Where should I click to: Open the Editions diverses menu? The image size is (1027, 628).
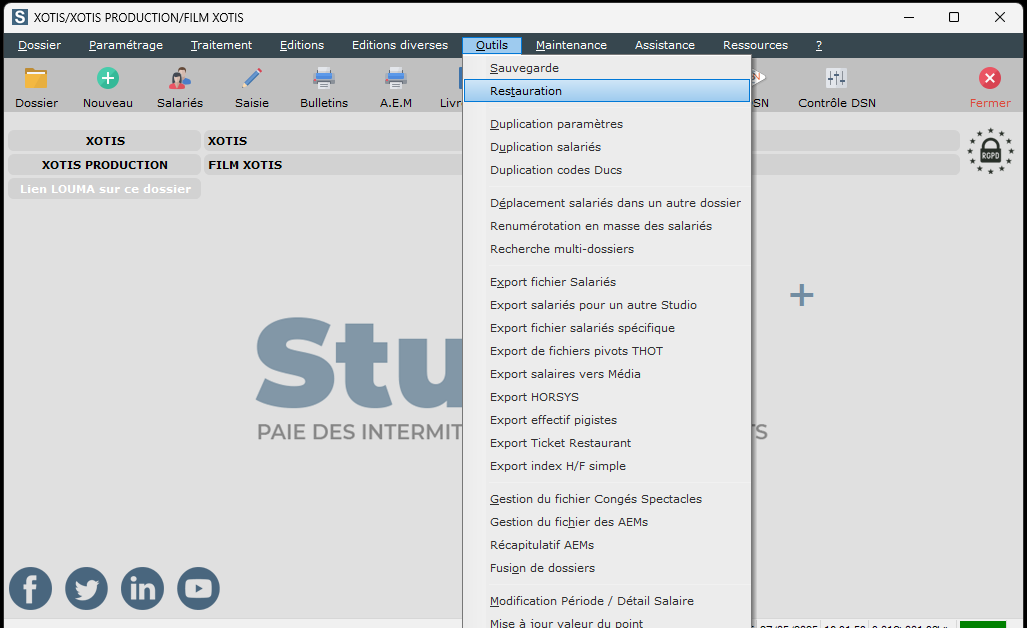click(400, 45)
